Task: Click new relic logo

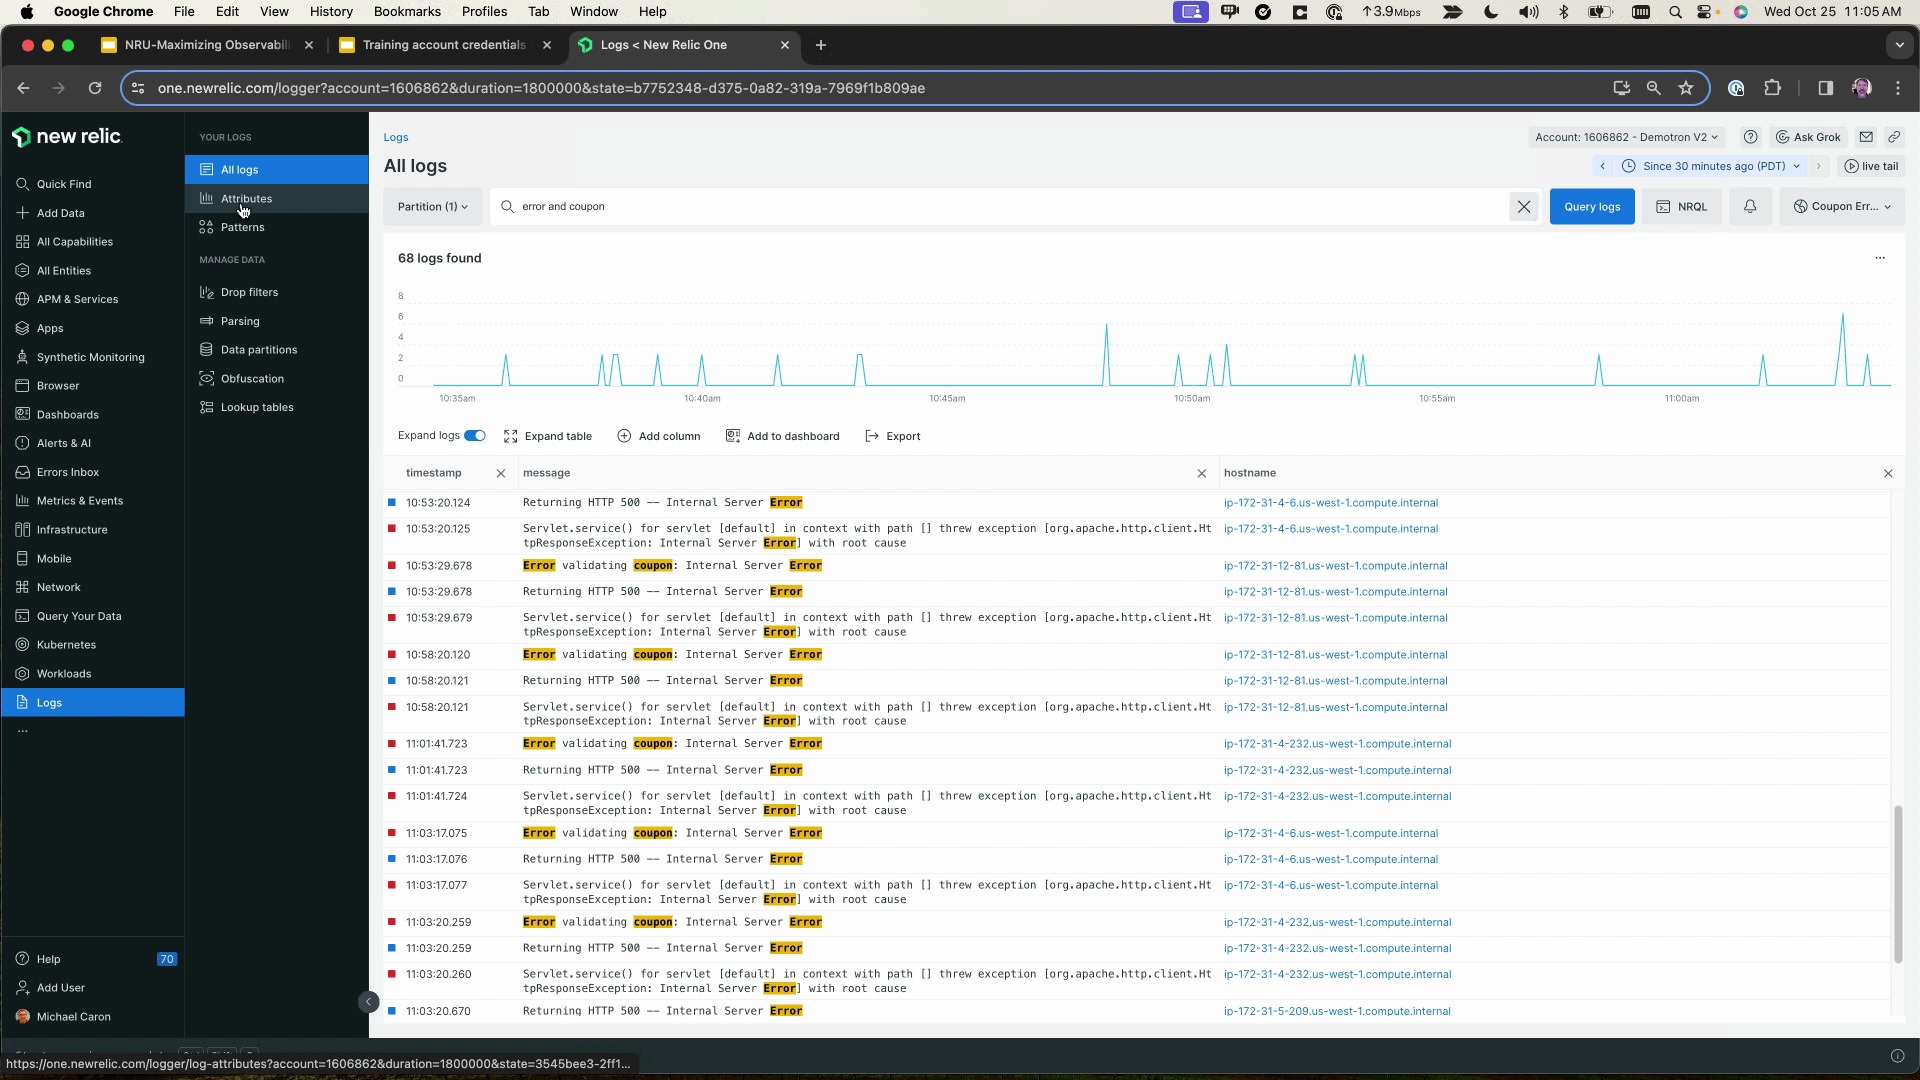Action: pyautogui.click(x=67, y=137)
